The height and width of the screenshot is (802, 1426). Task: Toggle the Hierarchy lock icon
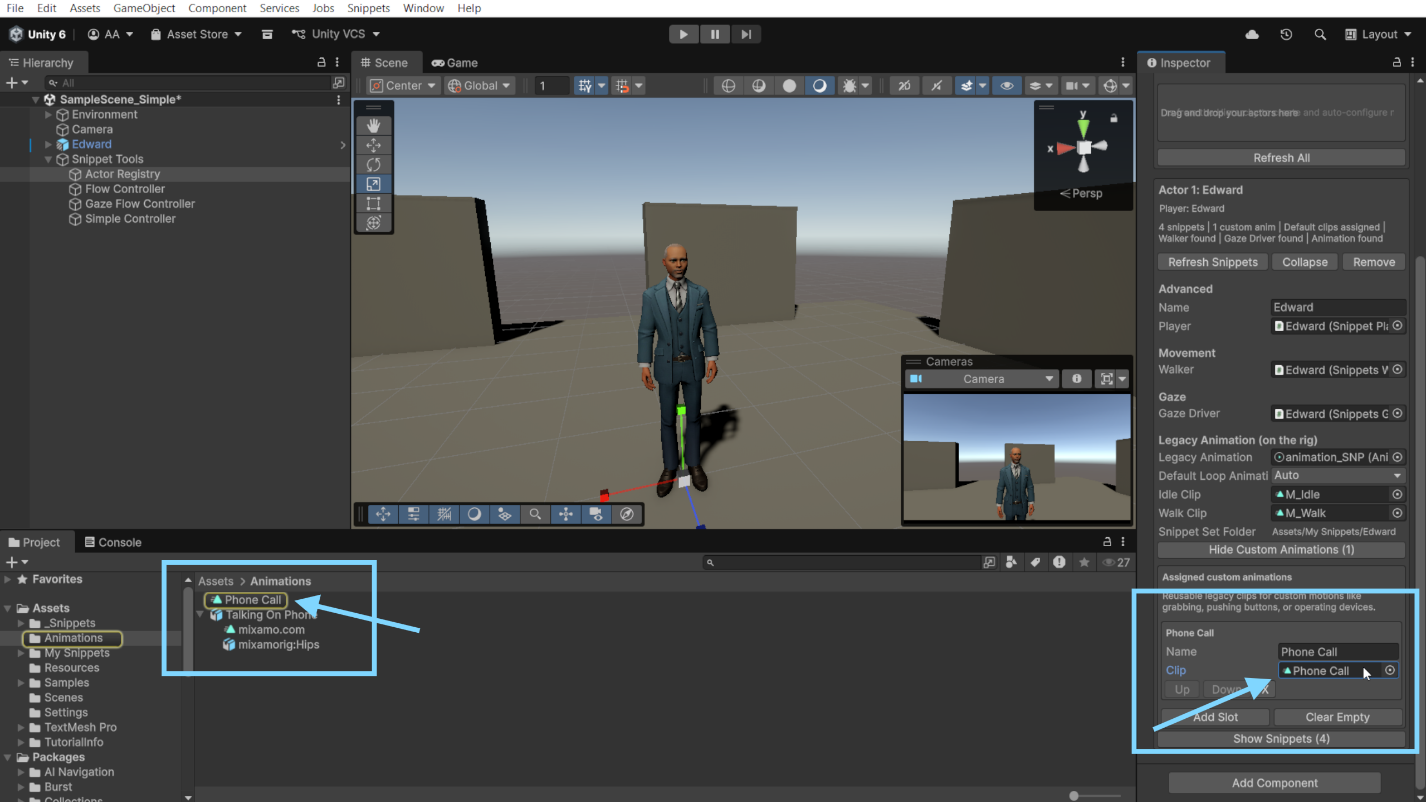pos(321,63)
